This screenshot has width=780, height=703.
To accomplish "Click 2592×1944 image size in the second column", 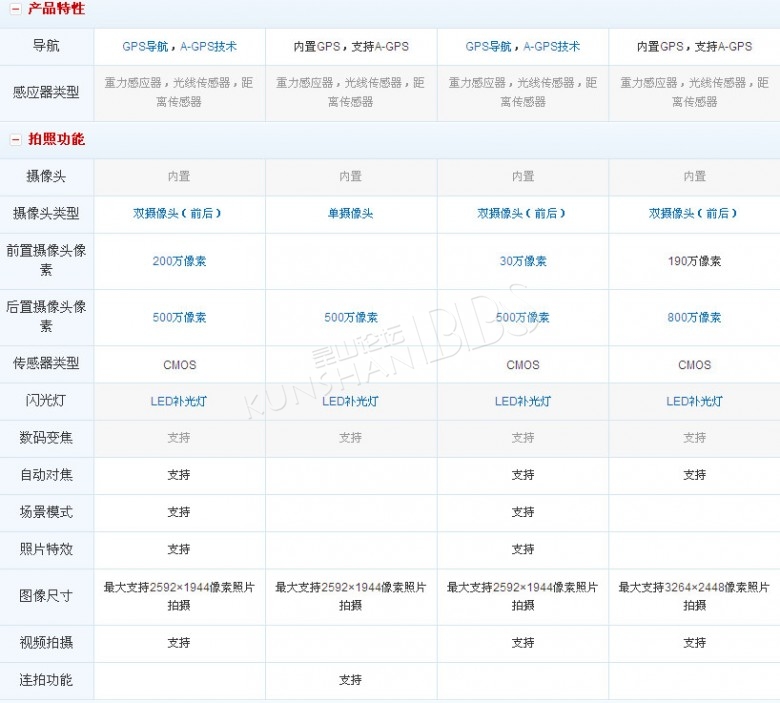I will coord(351,597).
